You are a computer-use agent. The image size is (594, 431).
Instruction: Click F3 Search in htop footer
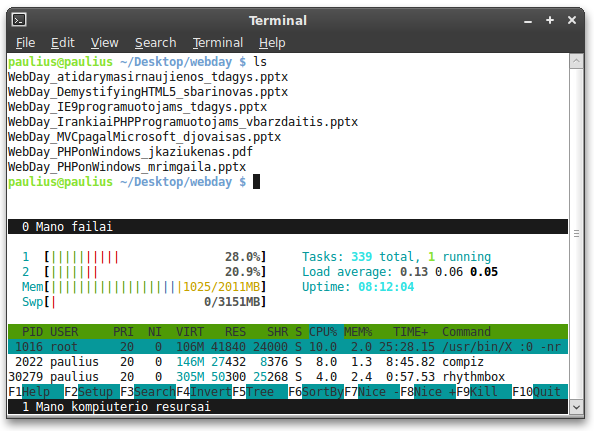tap(148, 392)
